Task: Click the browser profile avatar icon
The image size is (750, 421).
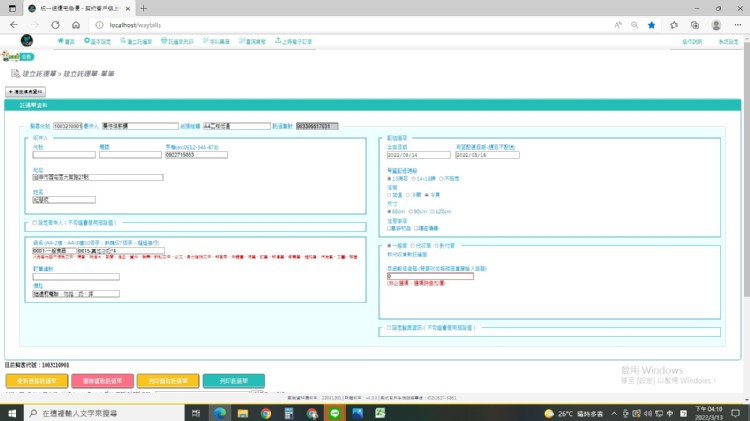Action: [716, 25]
